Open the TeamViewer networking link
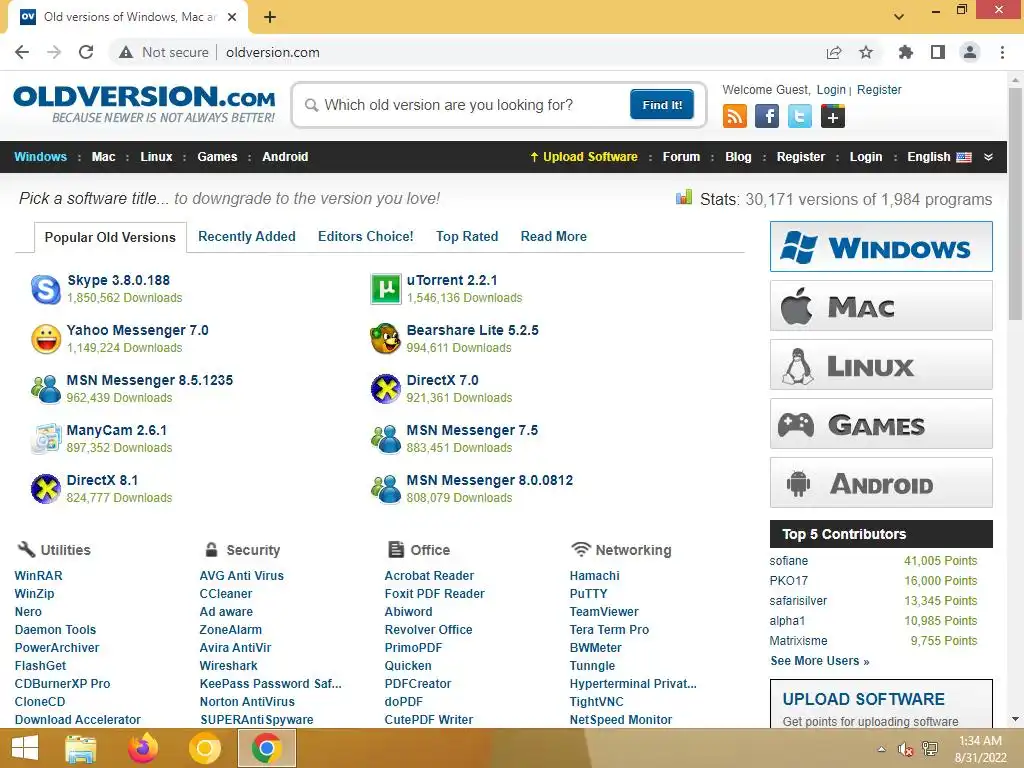Screen dimensions: 1024x768 (x=604, y=611)
